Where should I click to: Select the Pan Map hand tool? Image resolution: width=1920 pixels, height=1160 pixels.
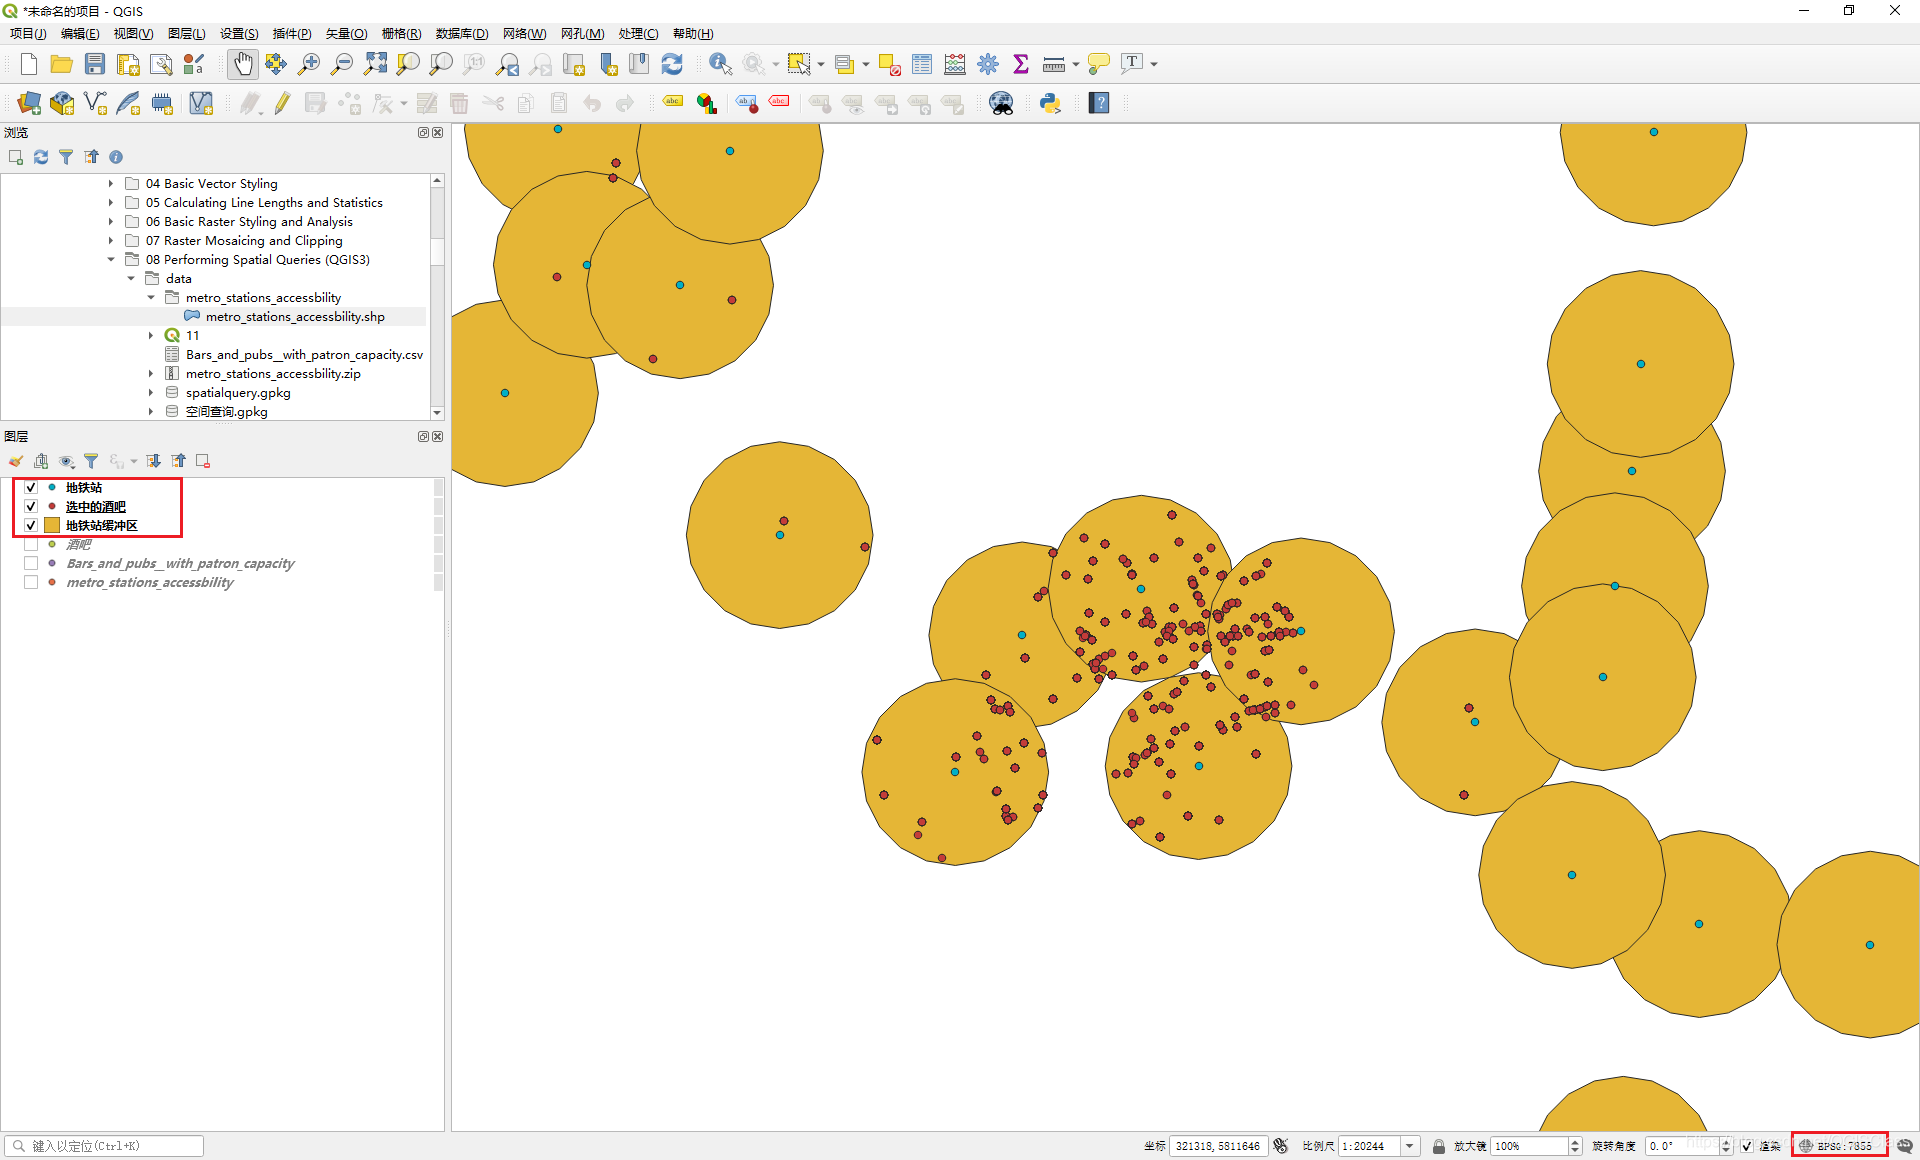pyautogui.click(x=242, y=64)
